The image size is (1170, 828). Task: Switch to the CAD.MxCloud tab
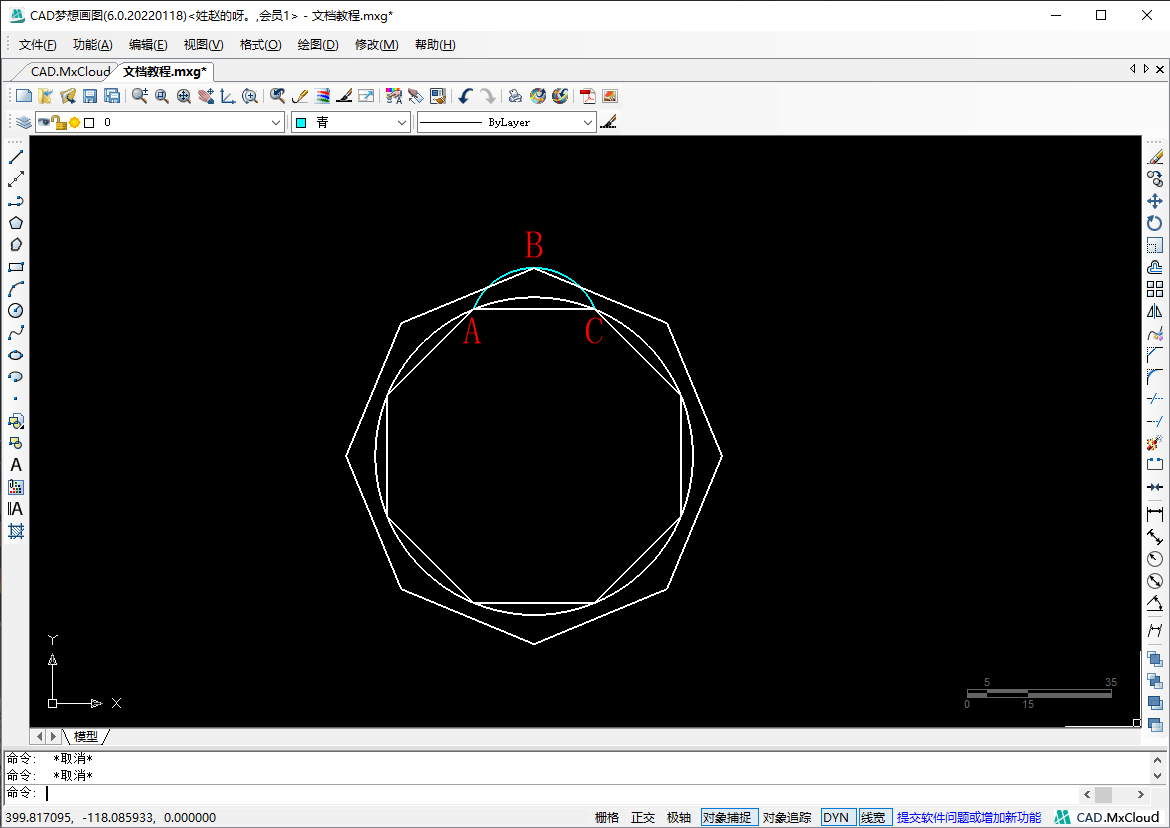(x=70, y=72)
